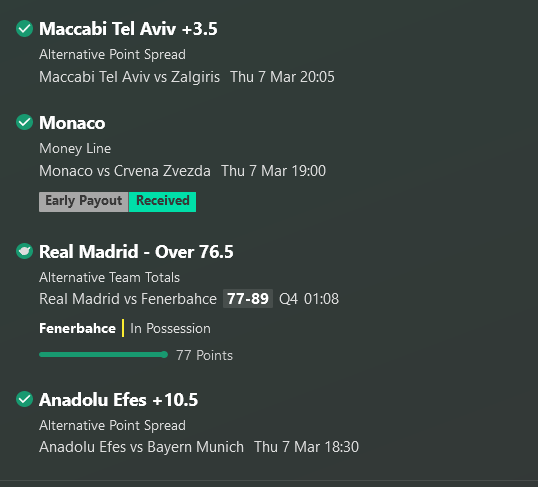538x487 pixels.
Task: Click the green checkmark beside Monaco
Action: click(x=24, y=122)
